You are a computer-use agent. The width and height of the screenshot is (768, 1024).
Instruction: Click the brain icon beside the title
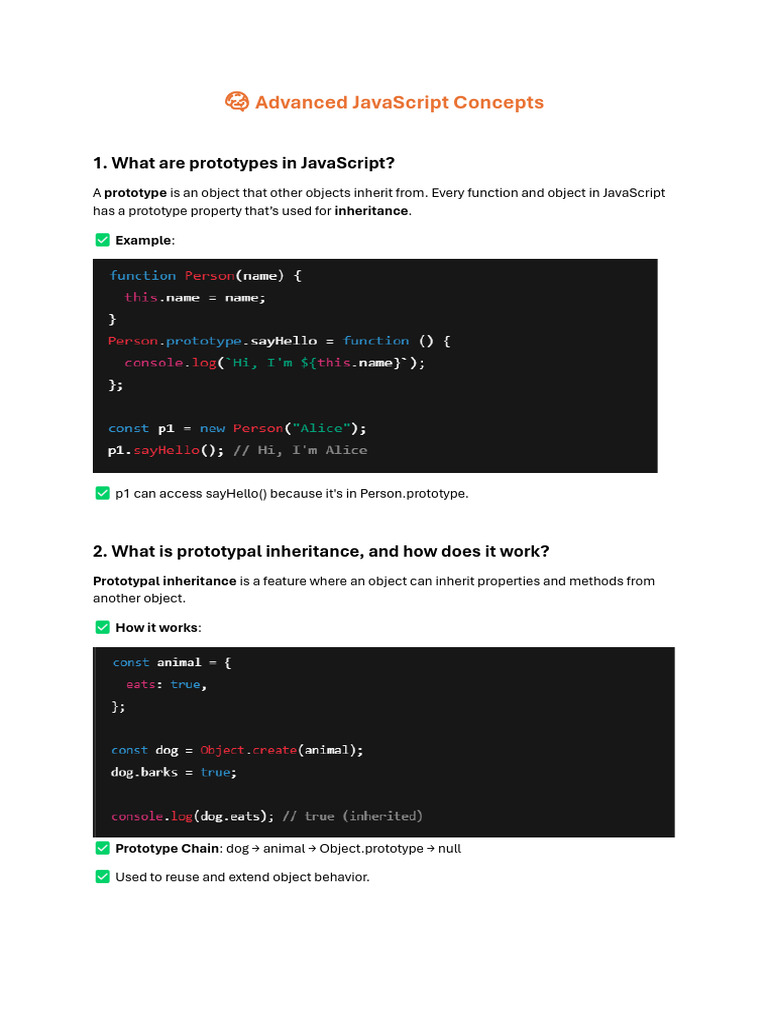tap(237, 102)
